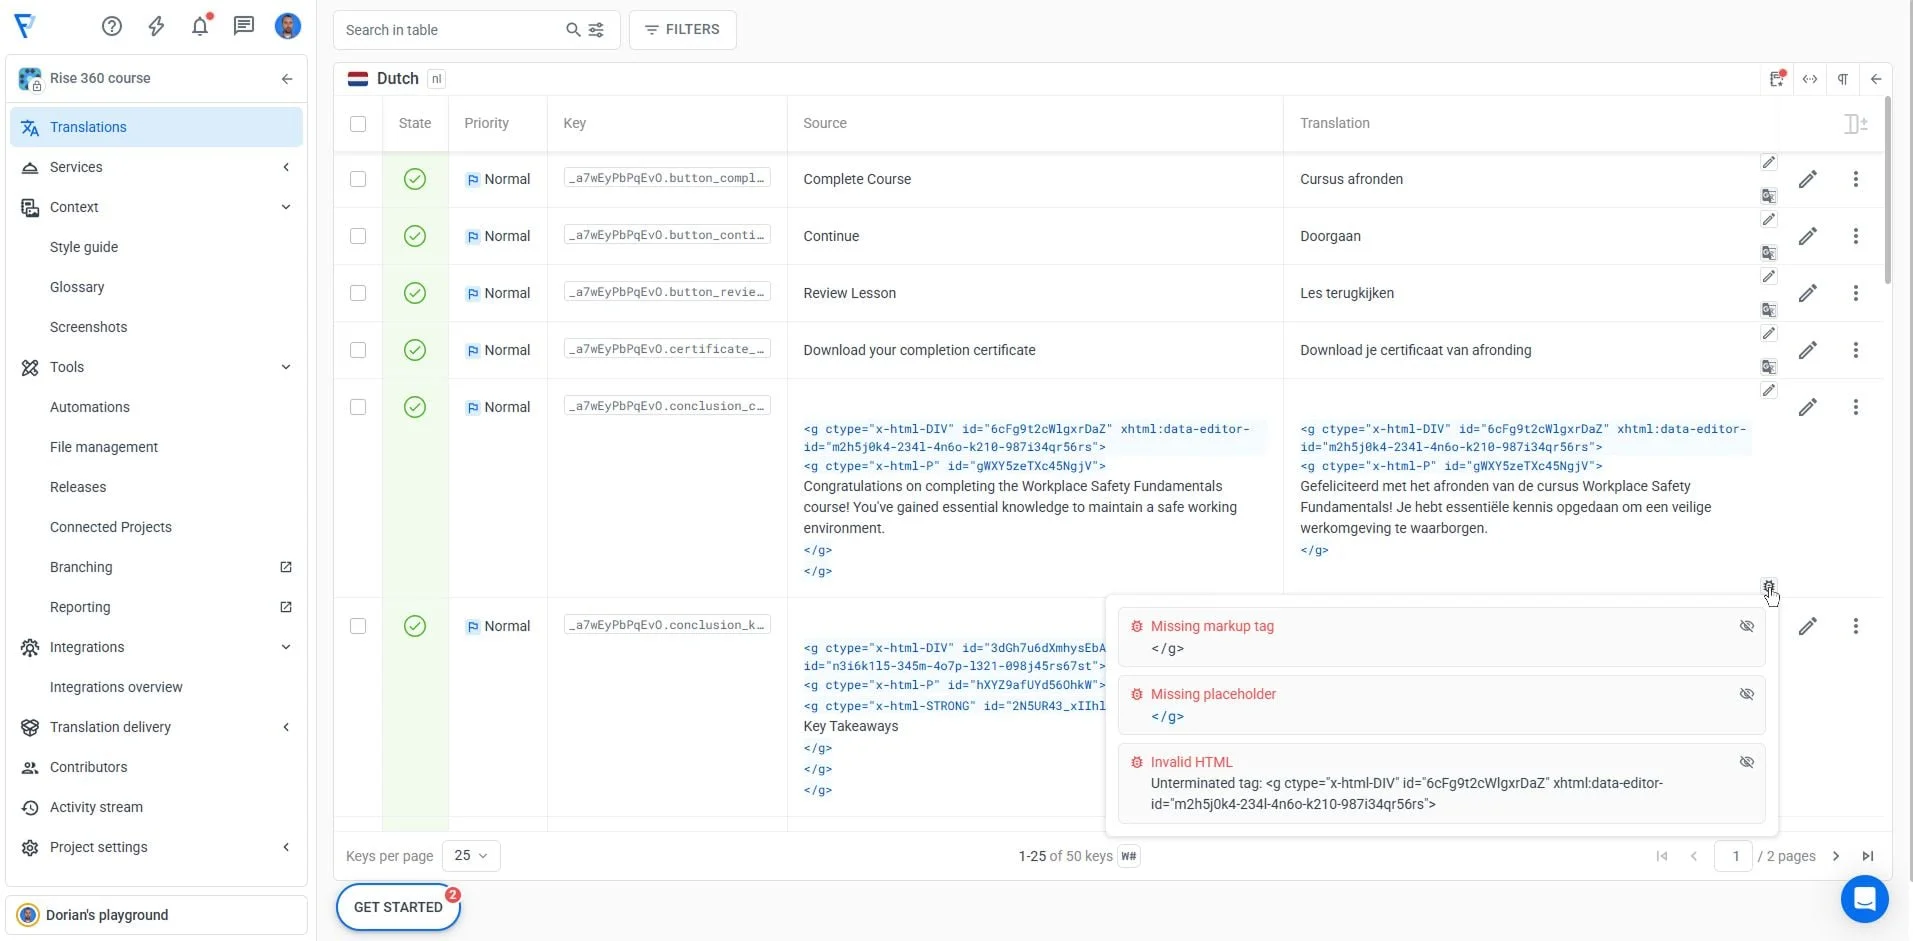Ignore the 'Invalid HTML' QA warning
The image size is (1913, 941).
pos(1746,762)
